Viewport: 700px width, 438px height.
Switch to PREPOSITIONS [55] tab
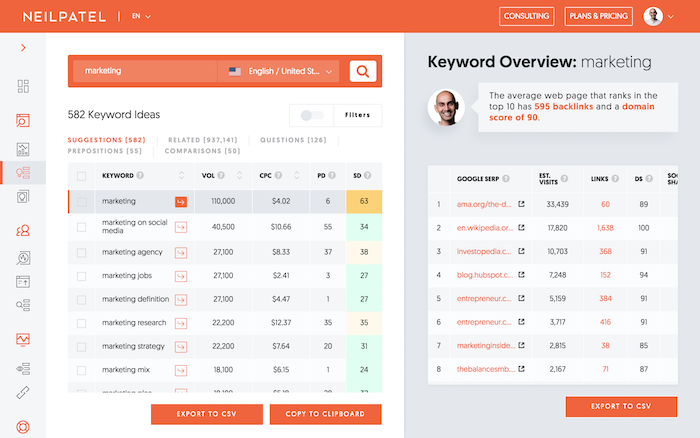click(105, 151)
